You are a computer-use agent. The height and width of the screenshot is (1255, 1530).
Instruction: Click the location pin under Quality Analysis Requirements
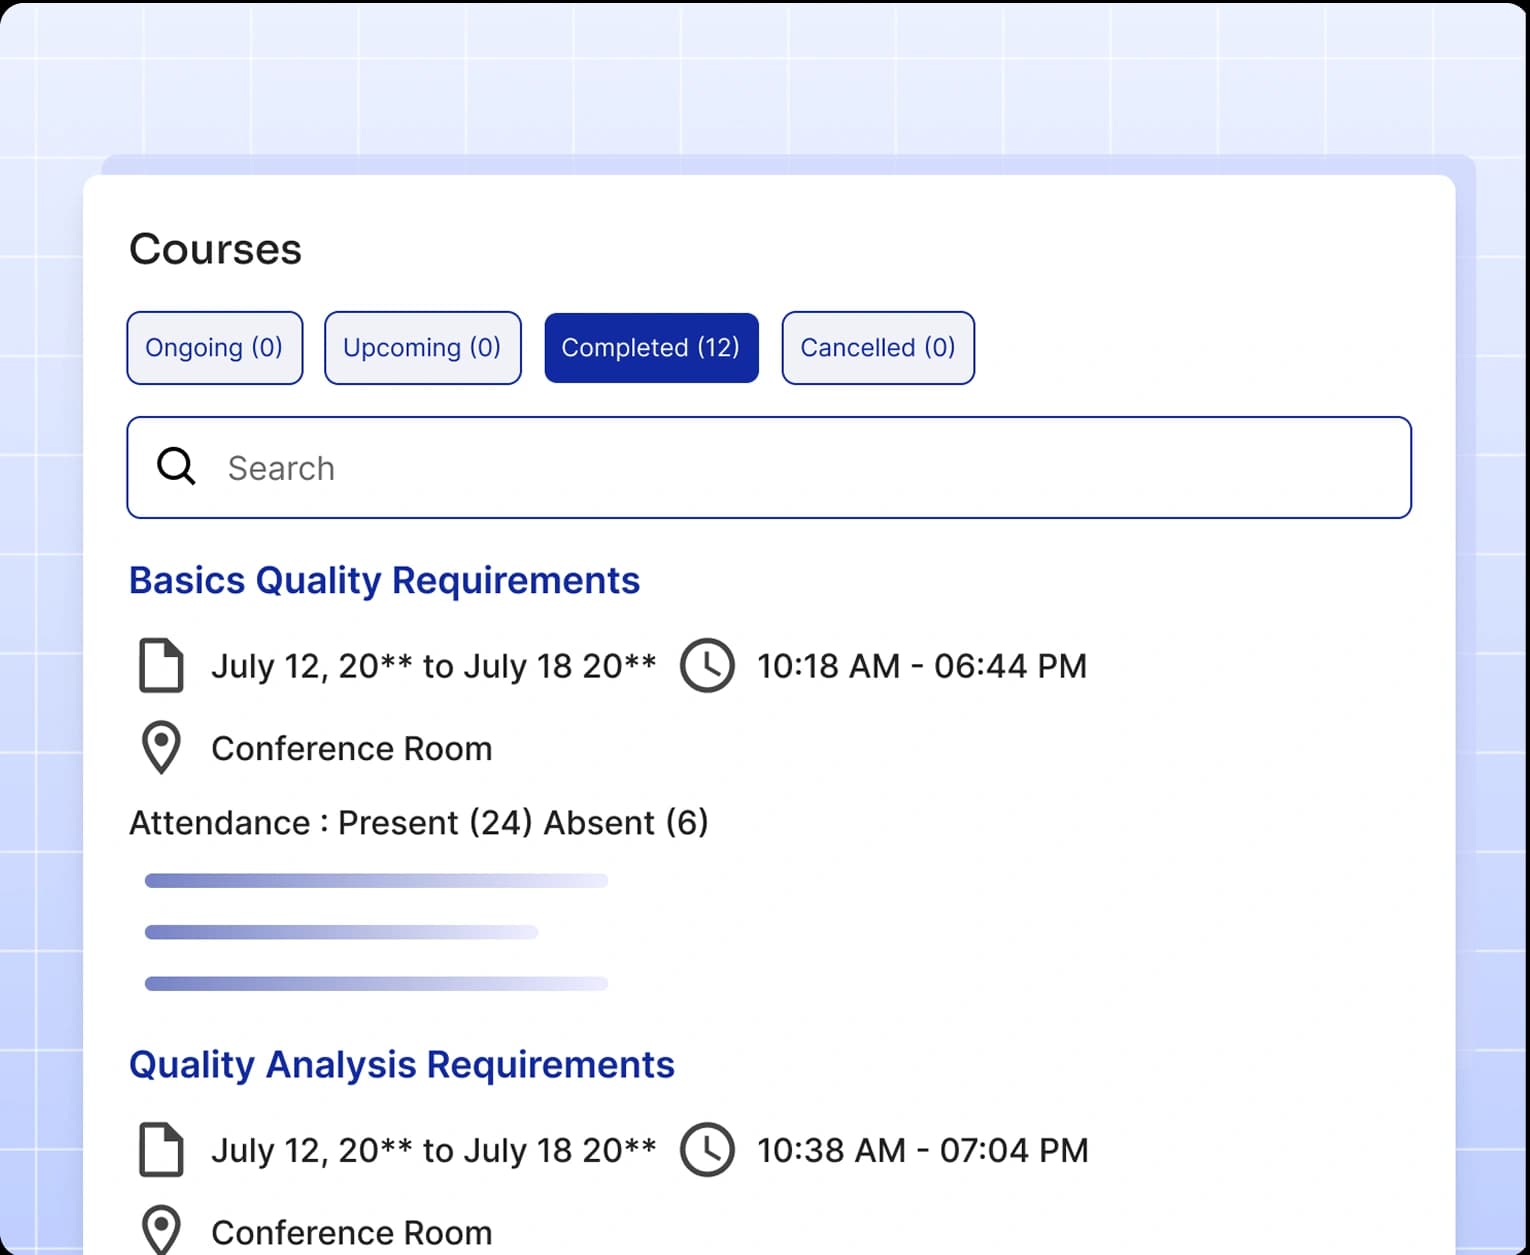(x=160, y=1228)
